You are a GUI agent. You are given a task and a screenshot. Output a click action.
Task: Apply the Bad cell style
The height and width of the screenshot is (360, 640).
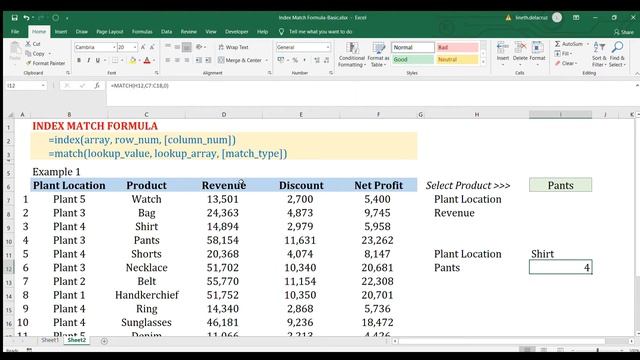pos(457,47)
